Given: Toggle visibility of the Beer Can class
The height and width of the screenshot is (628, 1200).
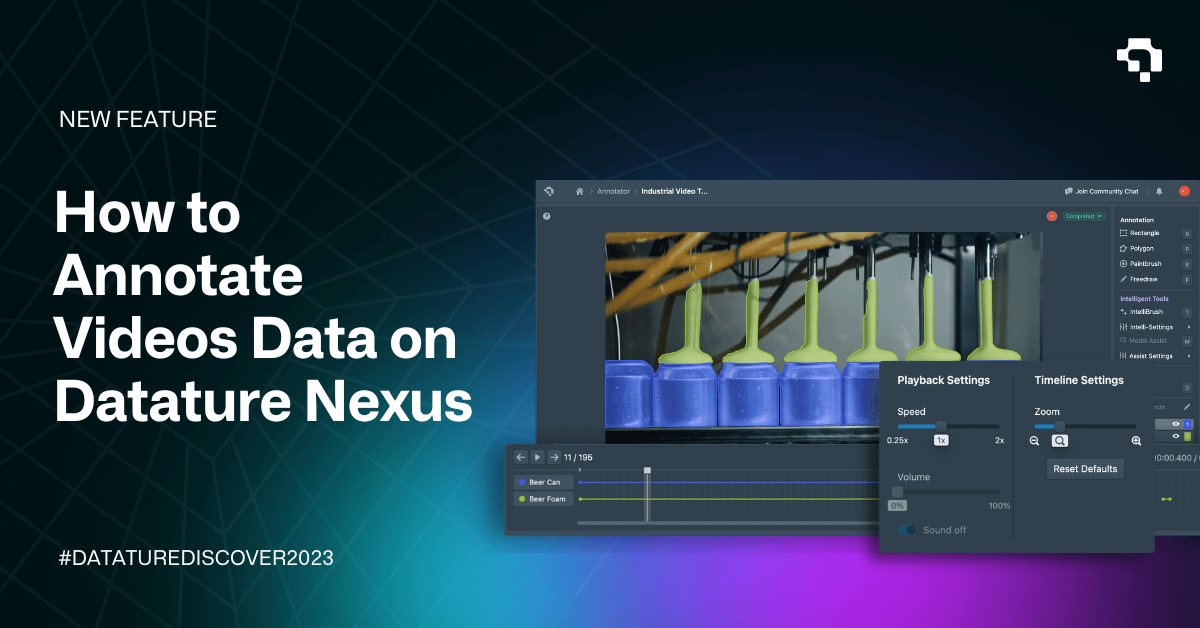Looking at the screenshot, I should [522, 482].
